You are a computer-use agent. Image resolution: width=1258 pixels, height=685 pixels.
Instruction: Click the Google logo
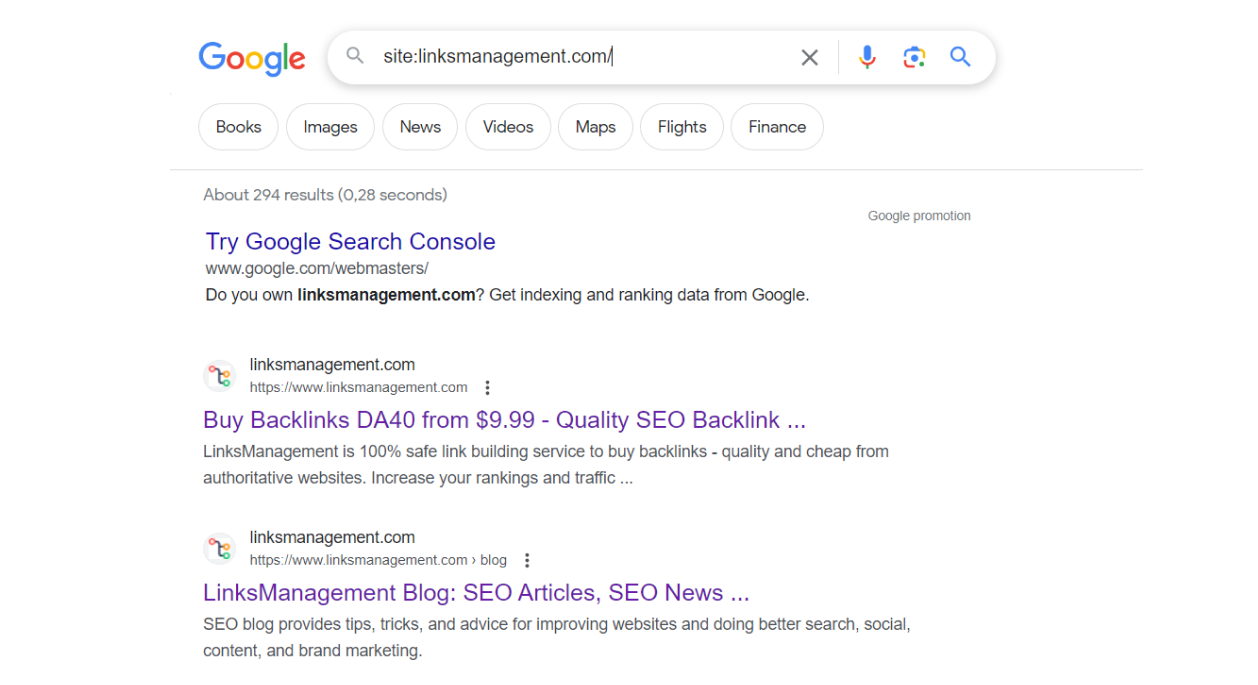[x=251, y=58]
